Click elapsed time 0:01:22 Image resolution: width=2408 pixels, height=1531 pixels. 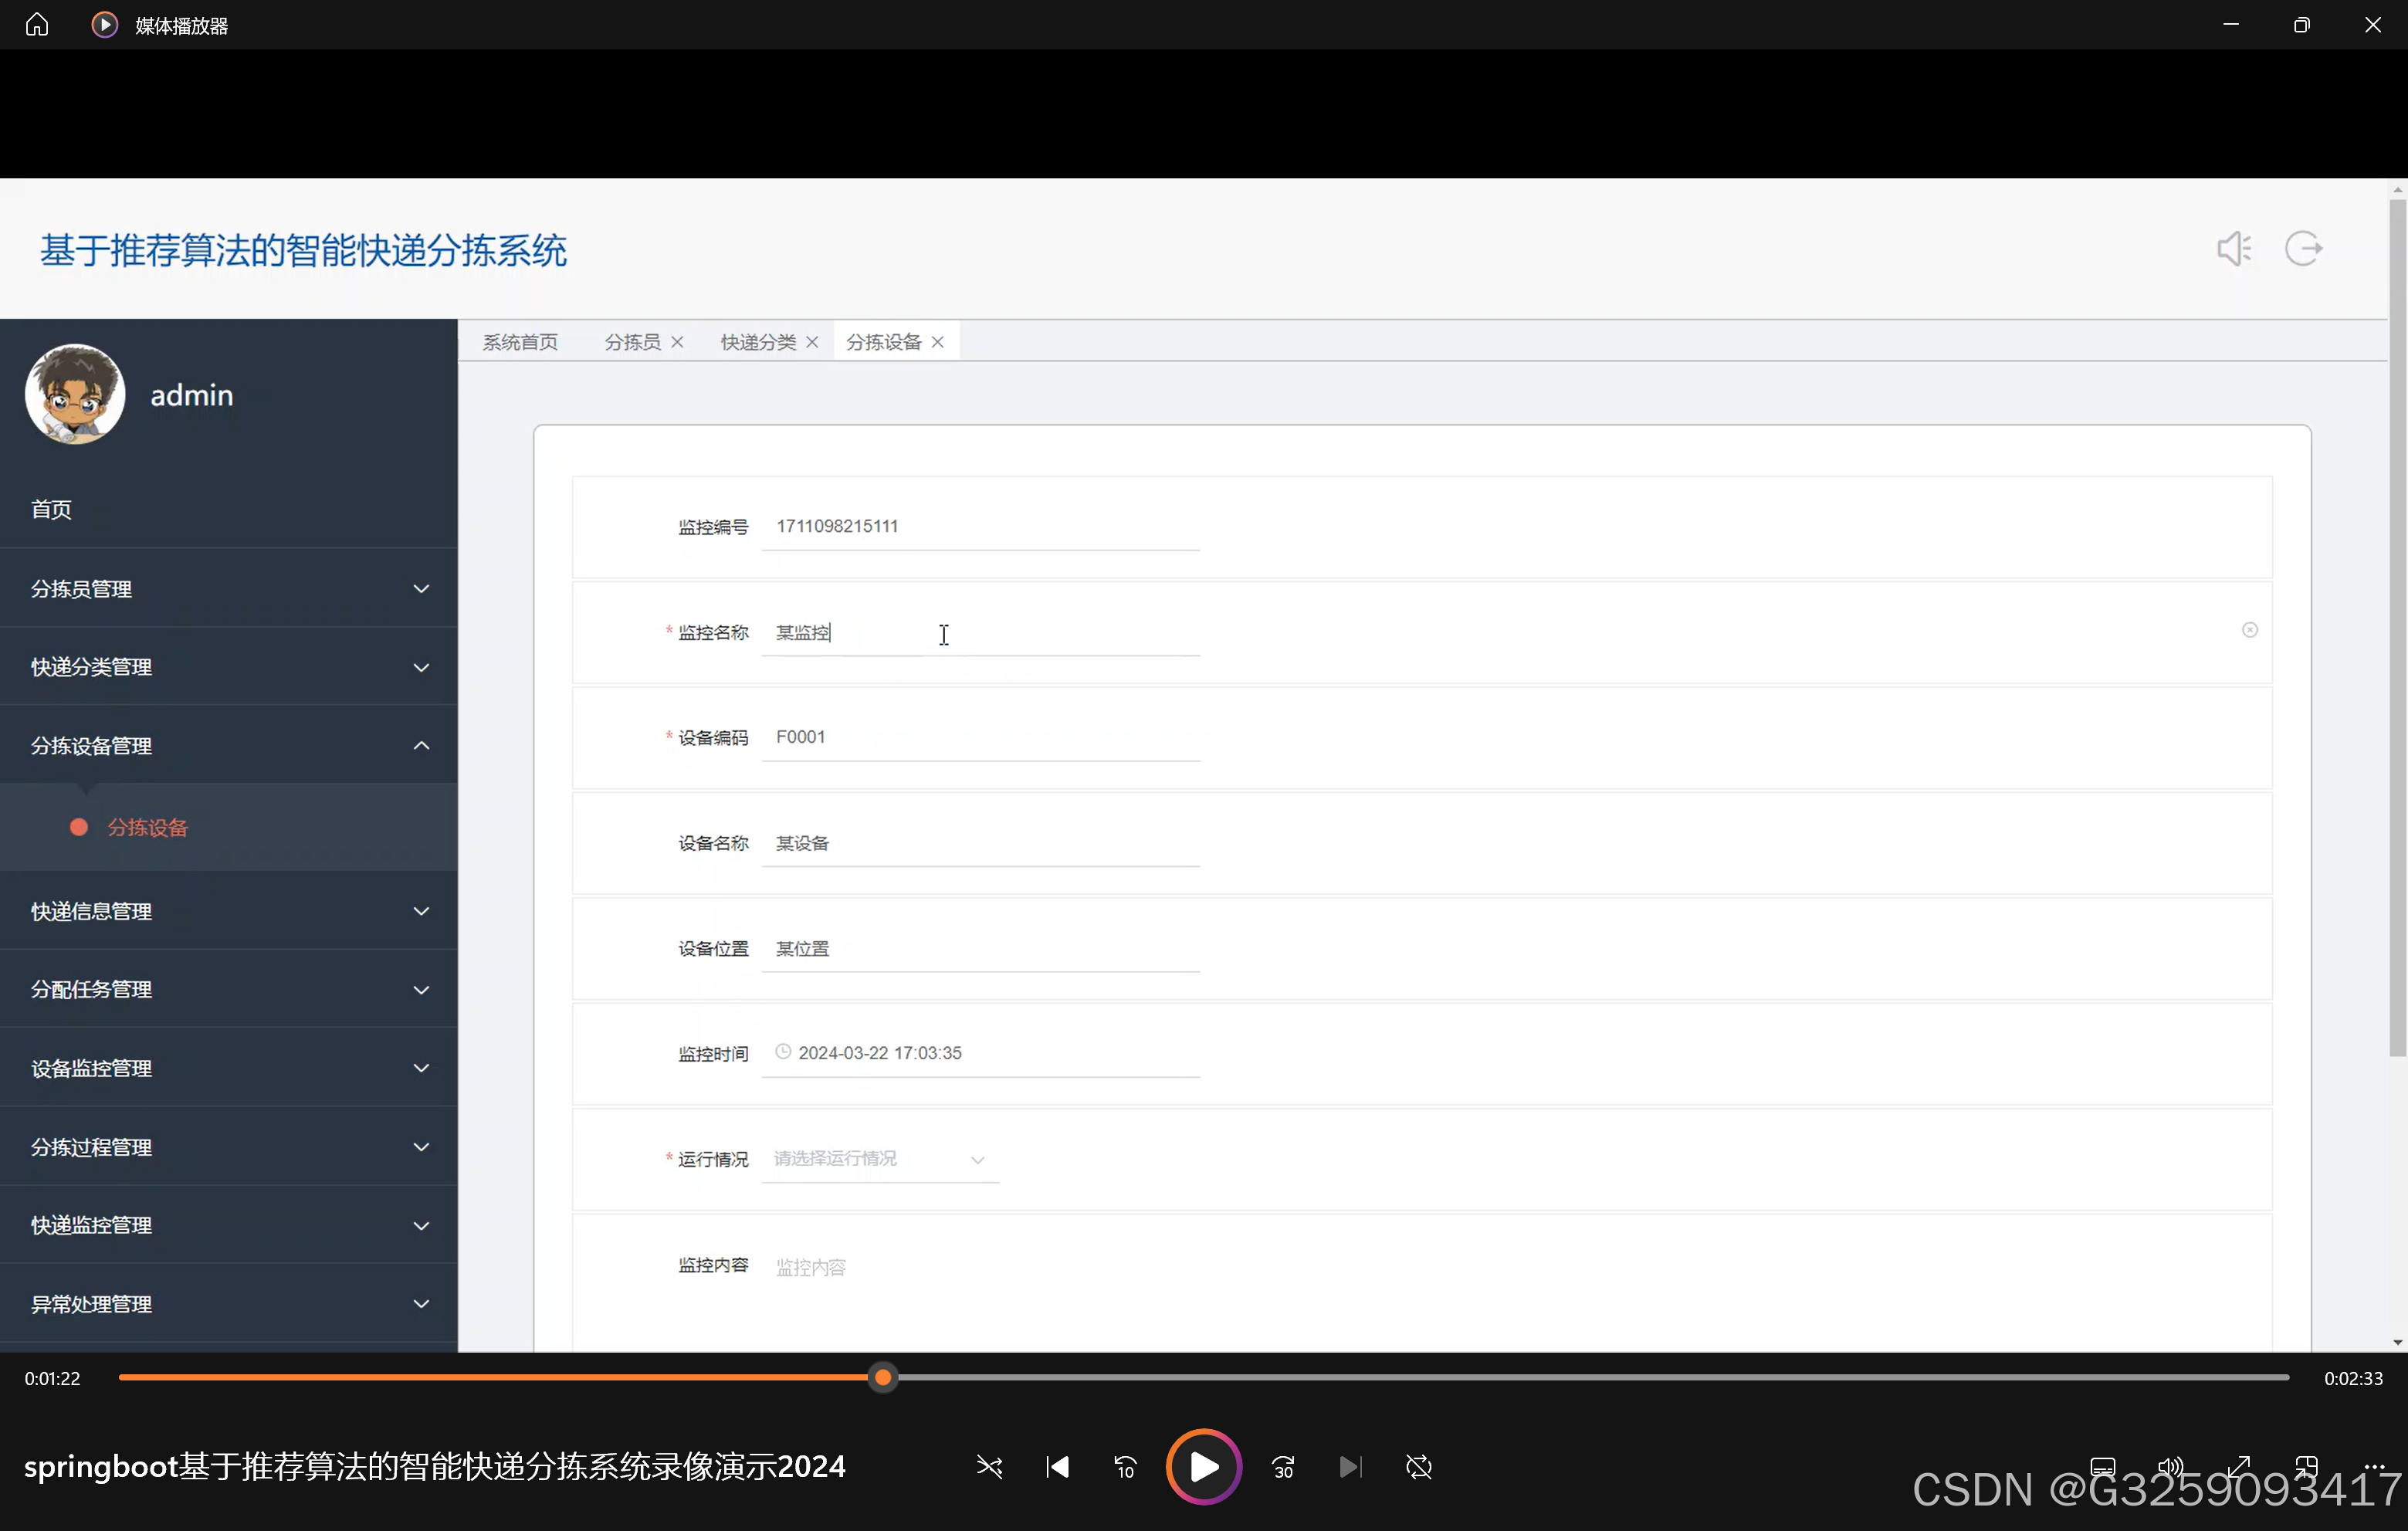point(52,1379)
